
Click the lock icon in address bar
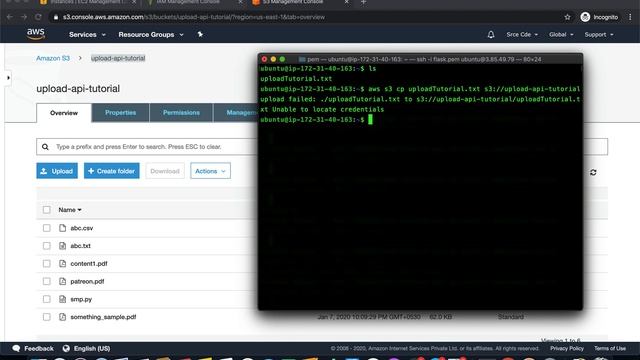point(56,17)
